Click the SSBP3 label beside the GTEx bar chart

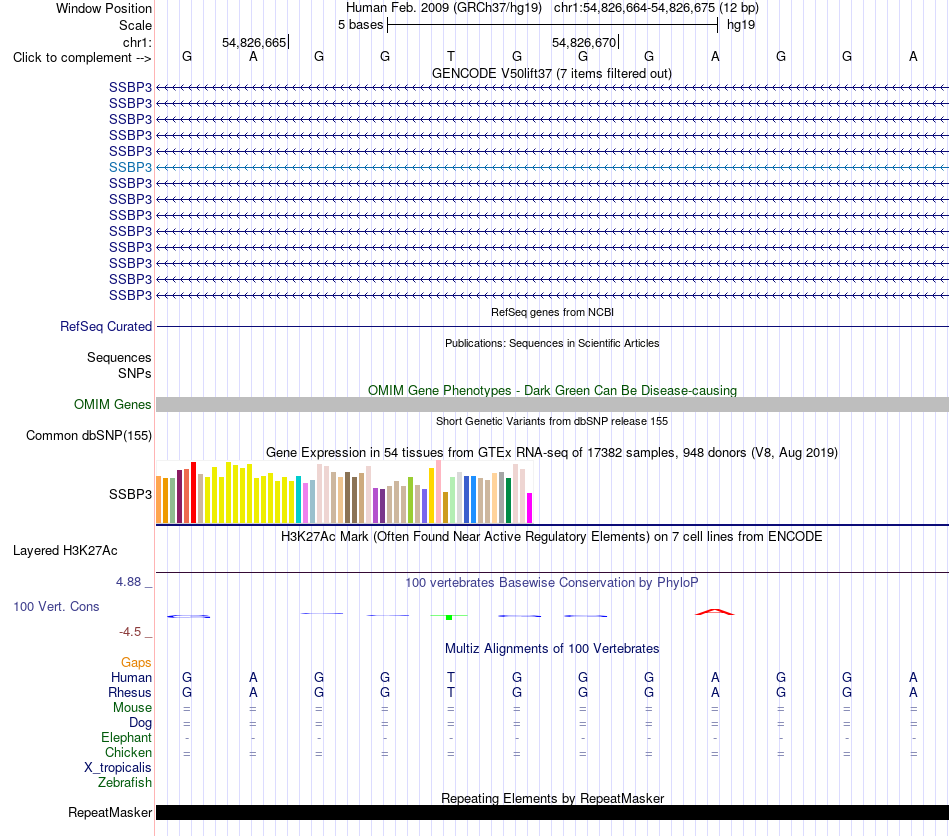(130, 494)
